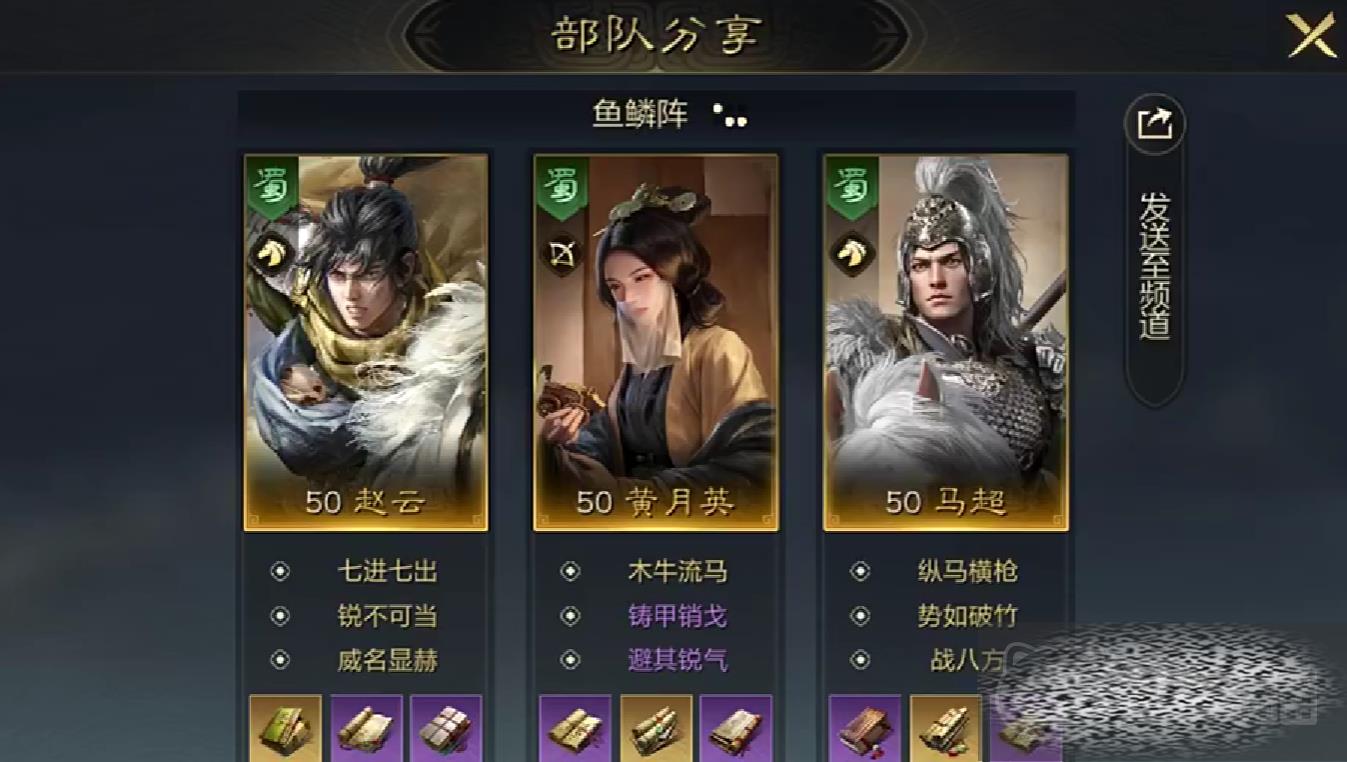Select the first purple book item under 黄月英
Image resolution: width=1347 pixels, height=762 pixels.
click(575, 729)
